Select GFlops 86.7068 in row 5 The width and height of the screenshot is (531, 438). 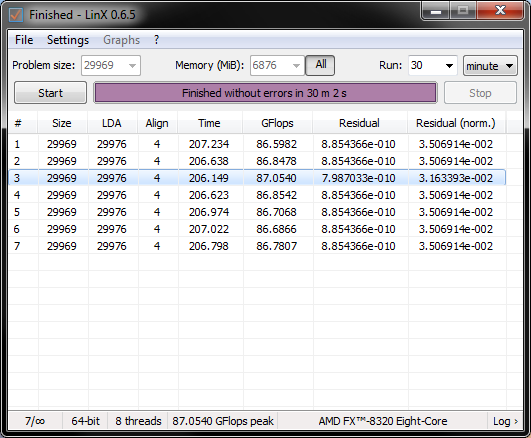[x=277, y=212]
